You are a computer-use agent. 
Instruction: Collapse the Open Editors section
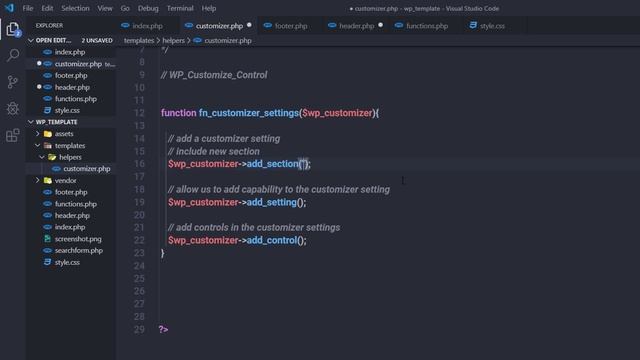click(31, 40)
